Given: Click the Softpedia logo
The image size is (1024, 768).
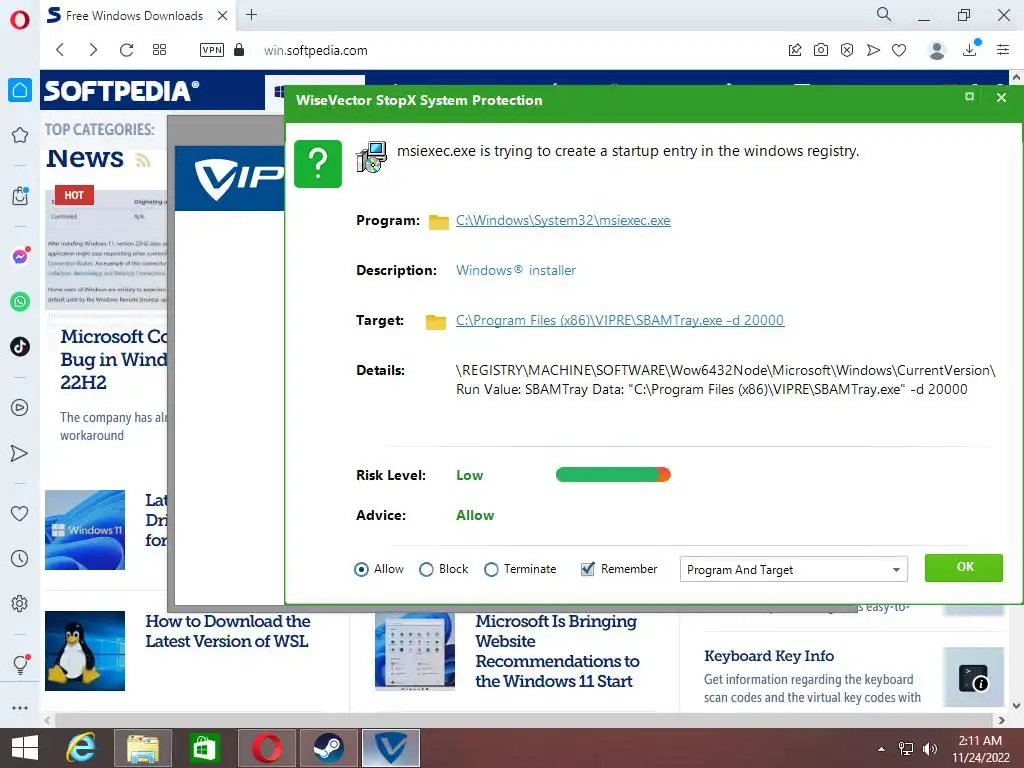Looking at the screenshot, I should [x=121, y=91].
